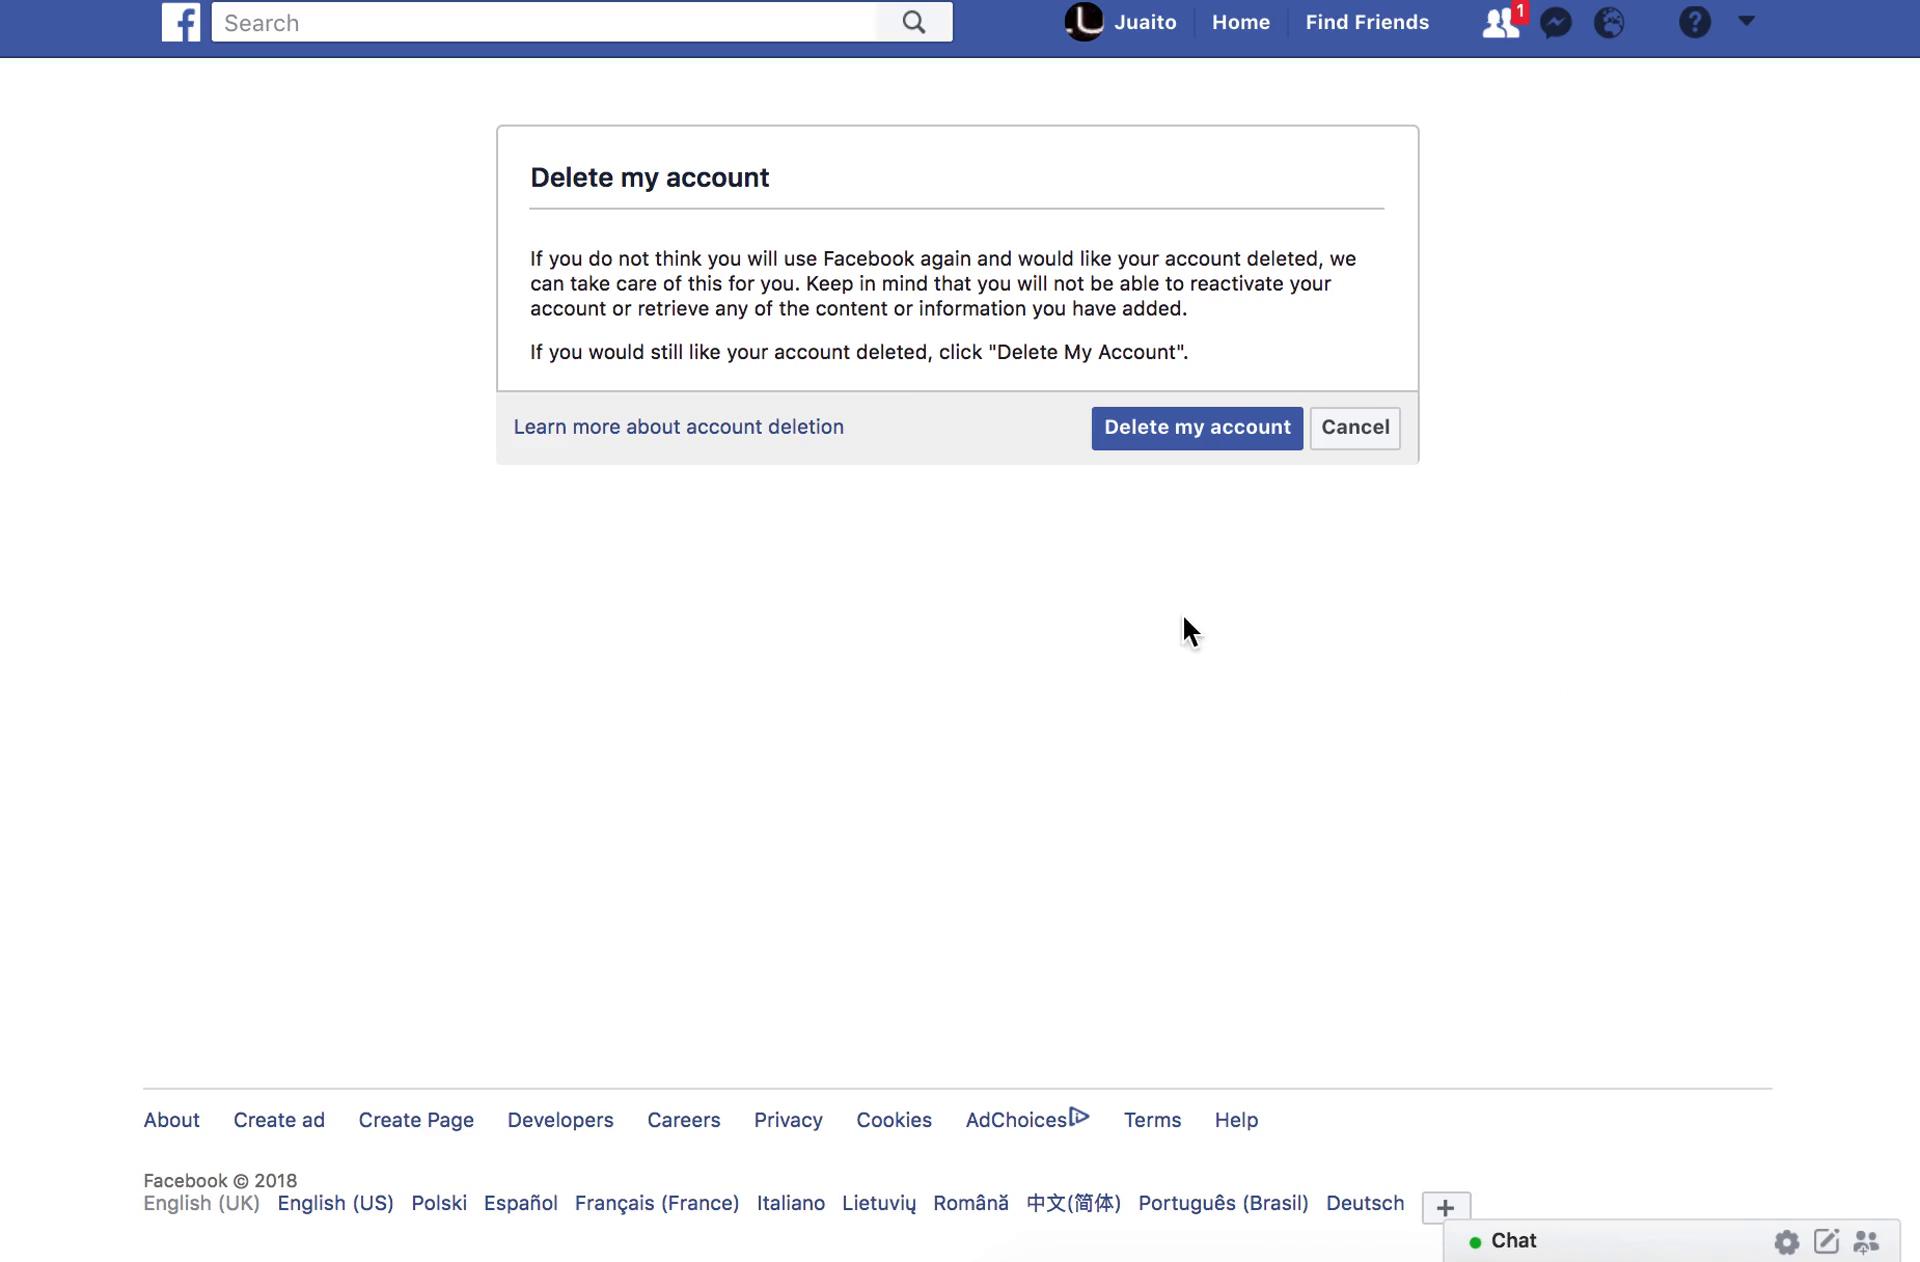
Task: Switch language to Português (Brasil)
Action: tap(1223, 1203)
